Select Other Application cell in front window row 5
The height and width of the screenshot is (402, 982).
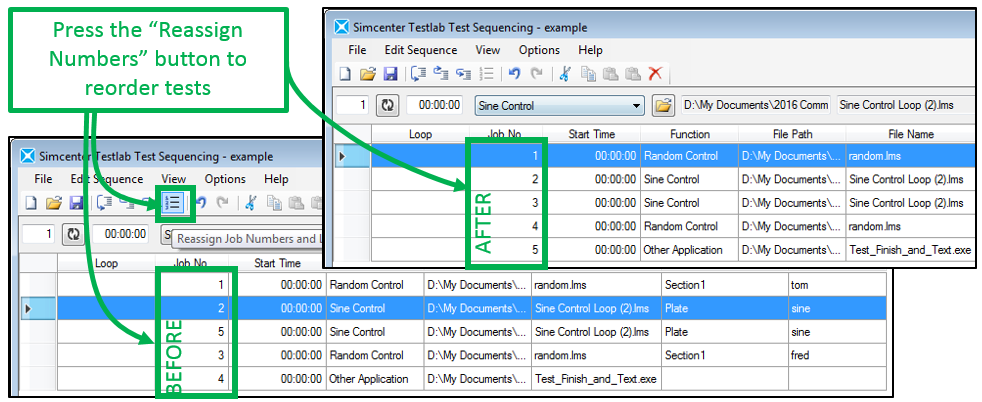690,250
